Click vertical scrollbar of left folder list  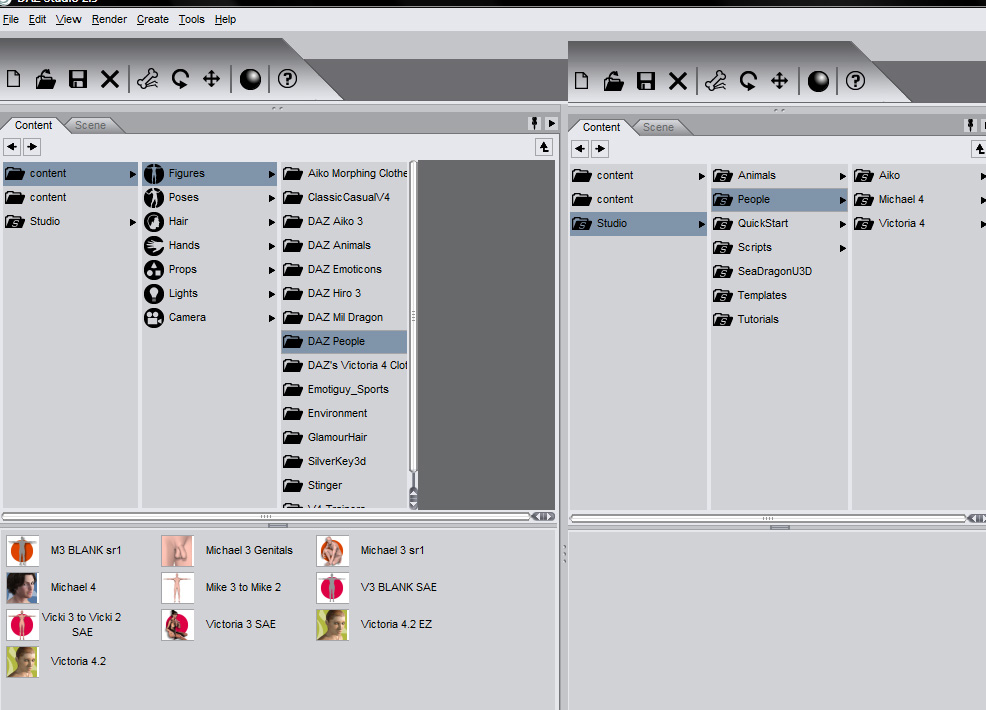click(413, 316)
